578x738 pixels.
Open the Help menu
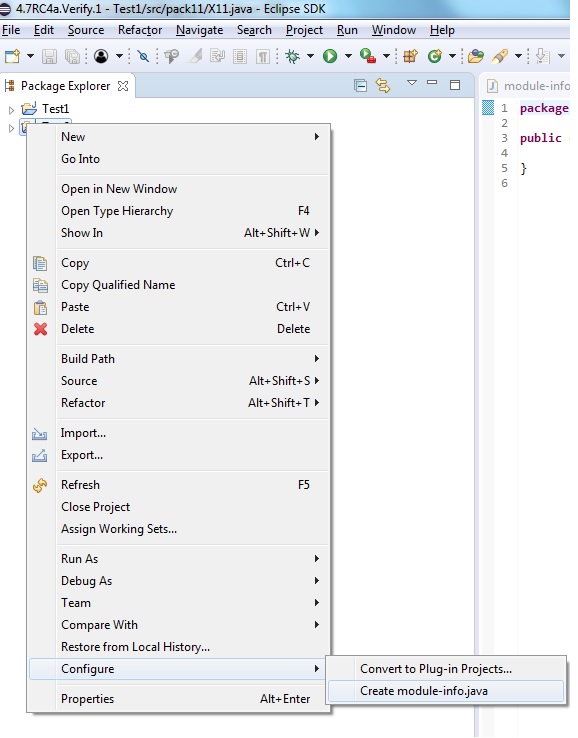click(x=442, y=30)
